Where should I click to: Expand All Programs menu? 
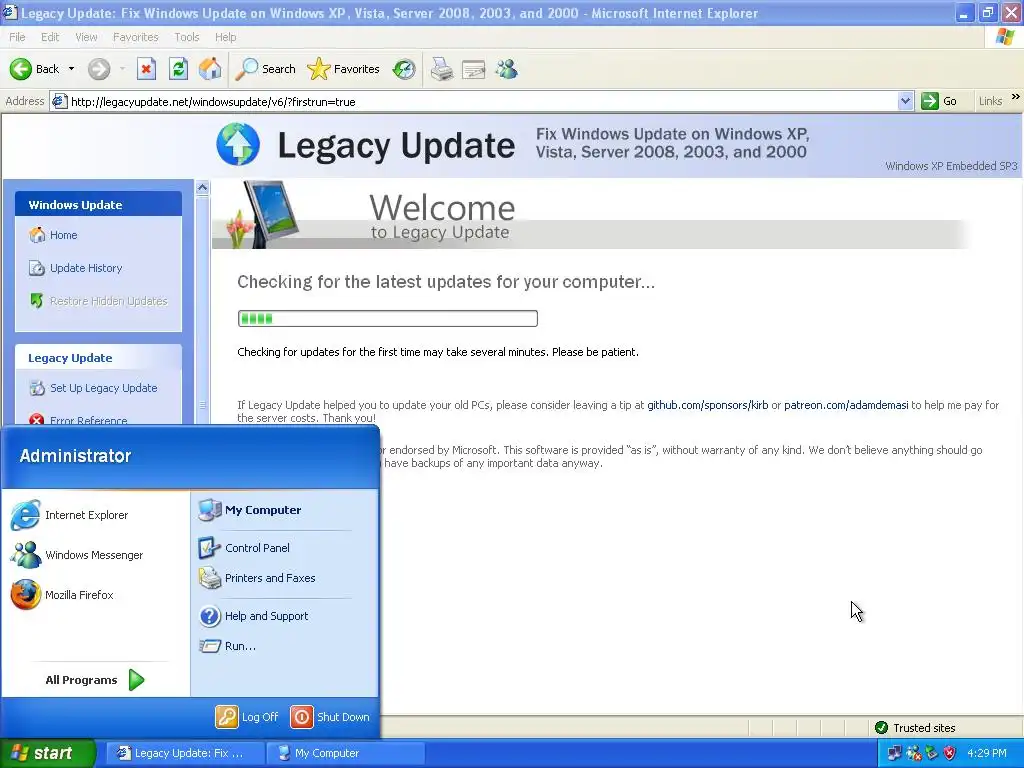point(95,680)
